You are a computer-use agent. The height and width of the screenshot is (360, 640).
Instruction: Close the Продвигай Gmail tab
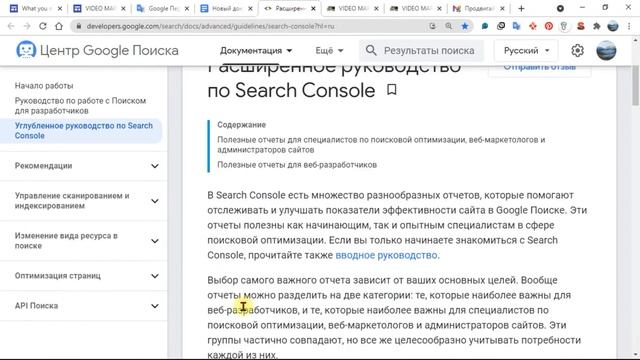[x=502, y=8]
